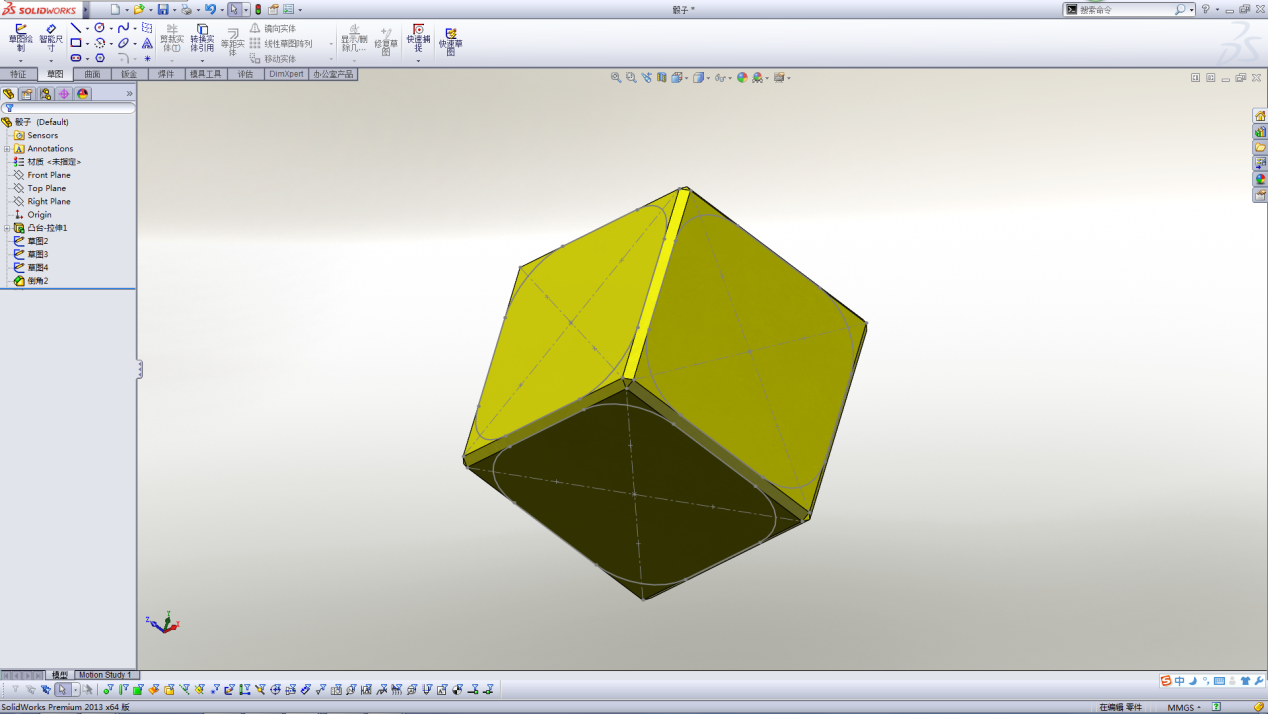Select the Circle sketch tool
Viewport: 1268px width, 714px height.
(99, 28)
